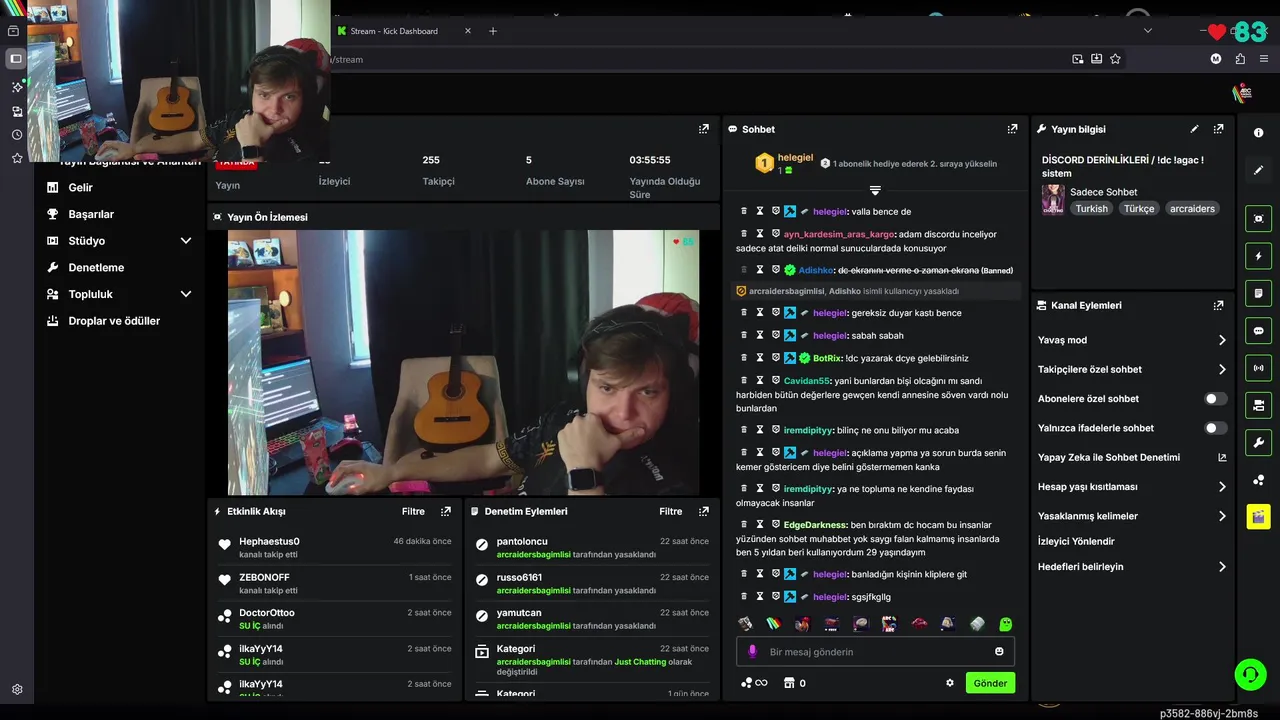The image size is (1280, 720).
Task: Select the Stream - Kick Dashboard browser tab
Action: click(x=405, y=31)
